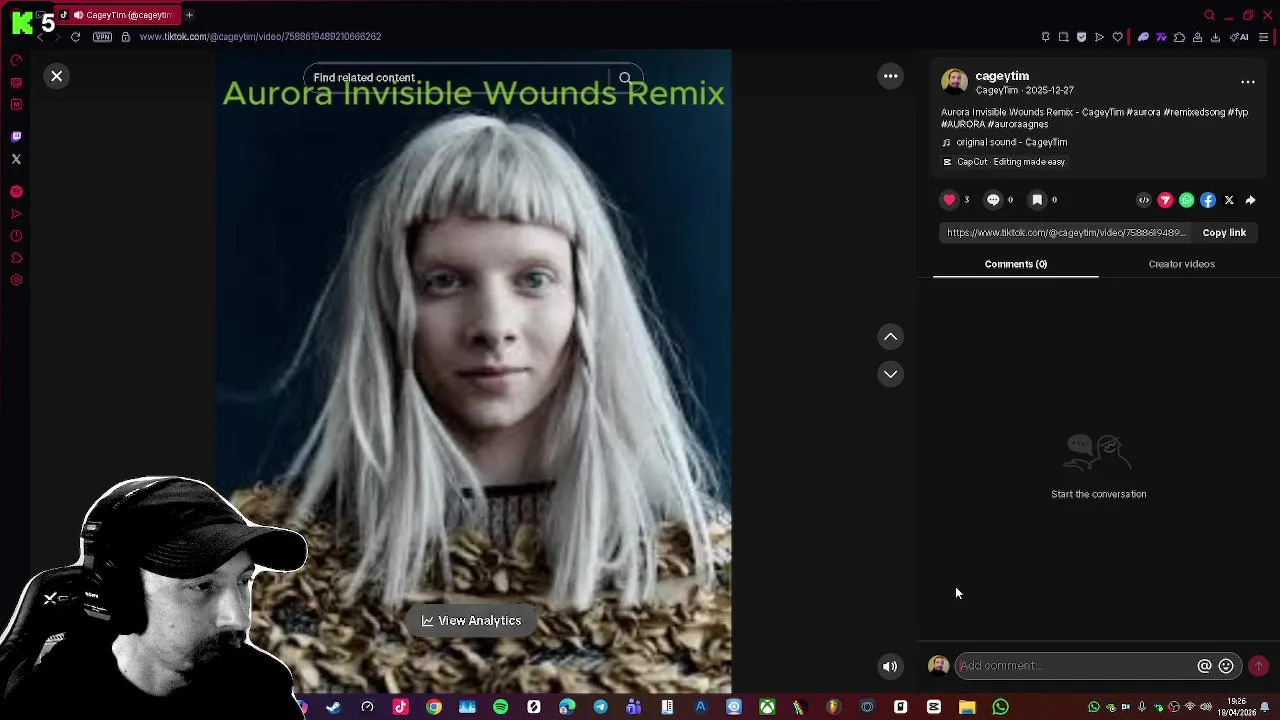Viewport: 1280px width, 720px height.
Task: Post comment with red send button
Action: point(1258,666)
